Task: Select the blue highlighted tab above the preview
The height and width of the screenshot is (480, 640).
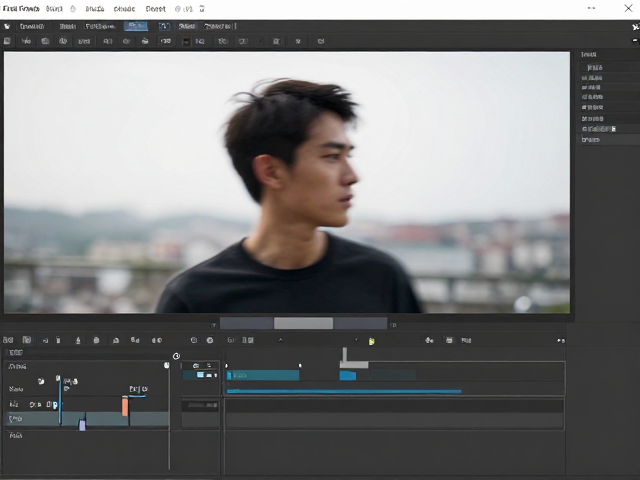Action: click(136, 27)
